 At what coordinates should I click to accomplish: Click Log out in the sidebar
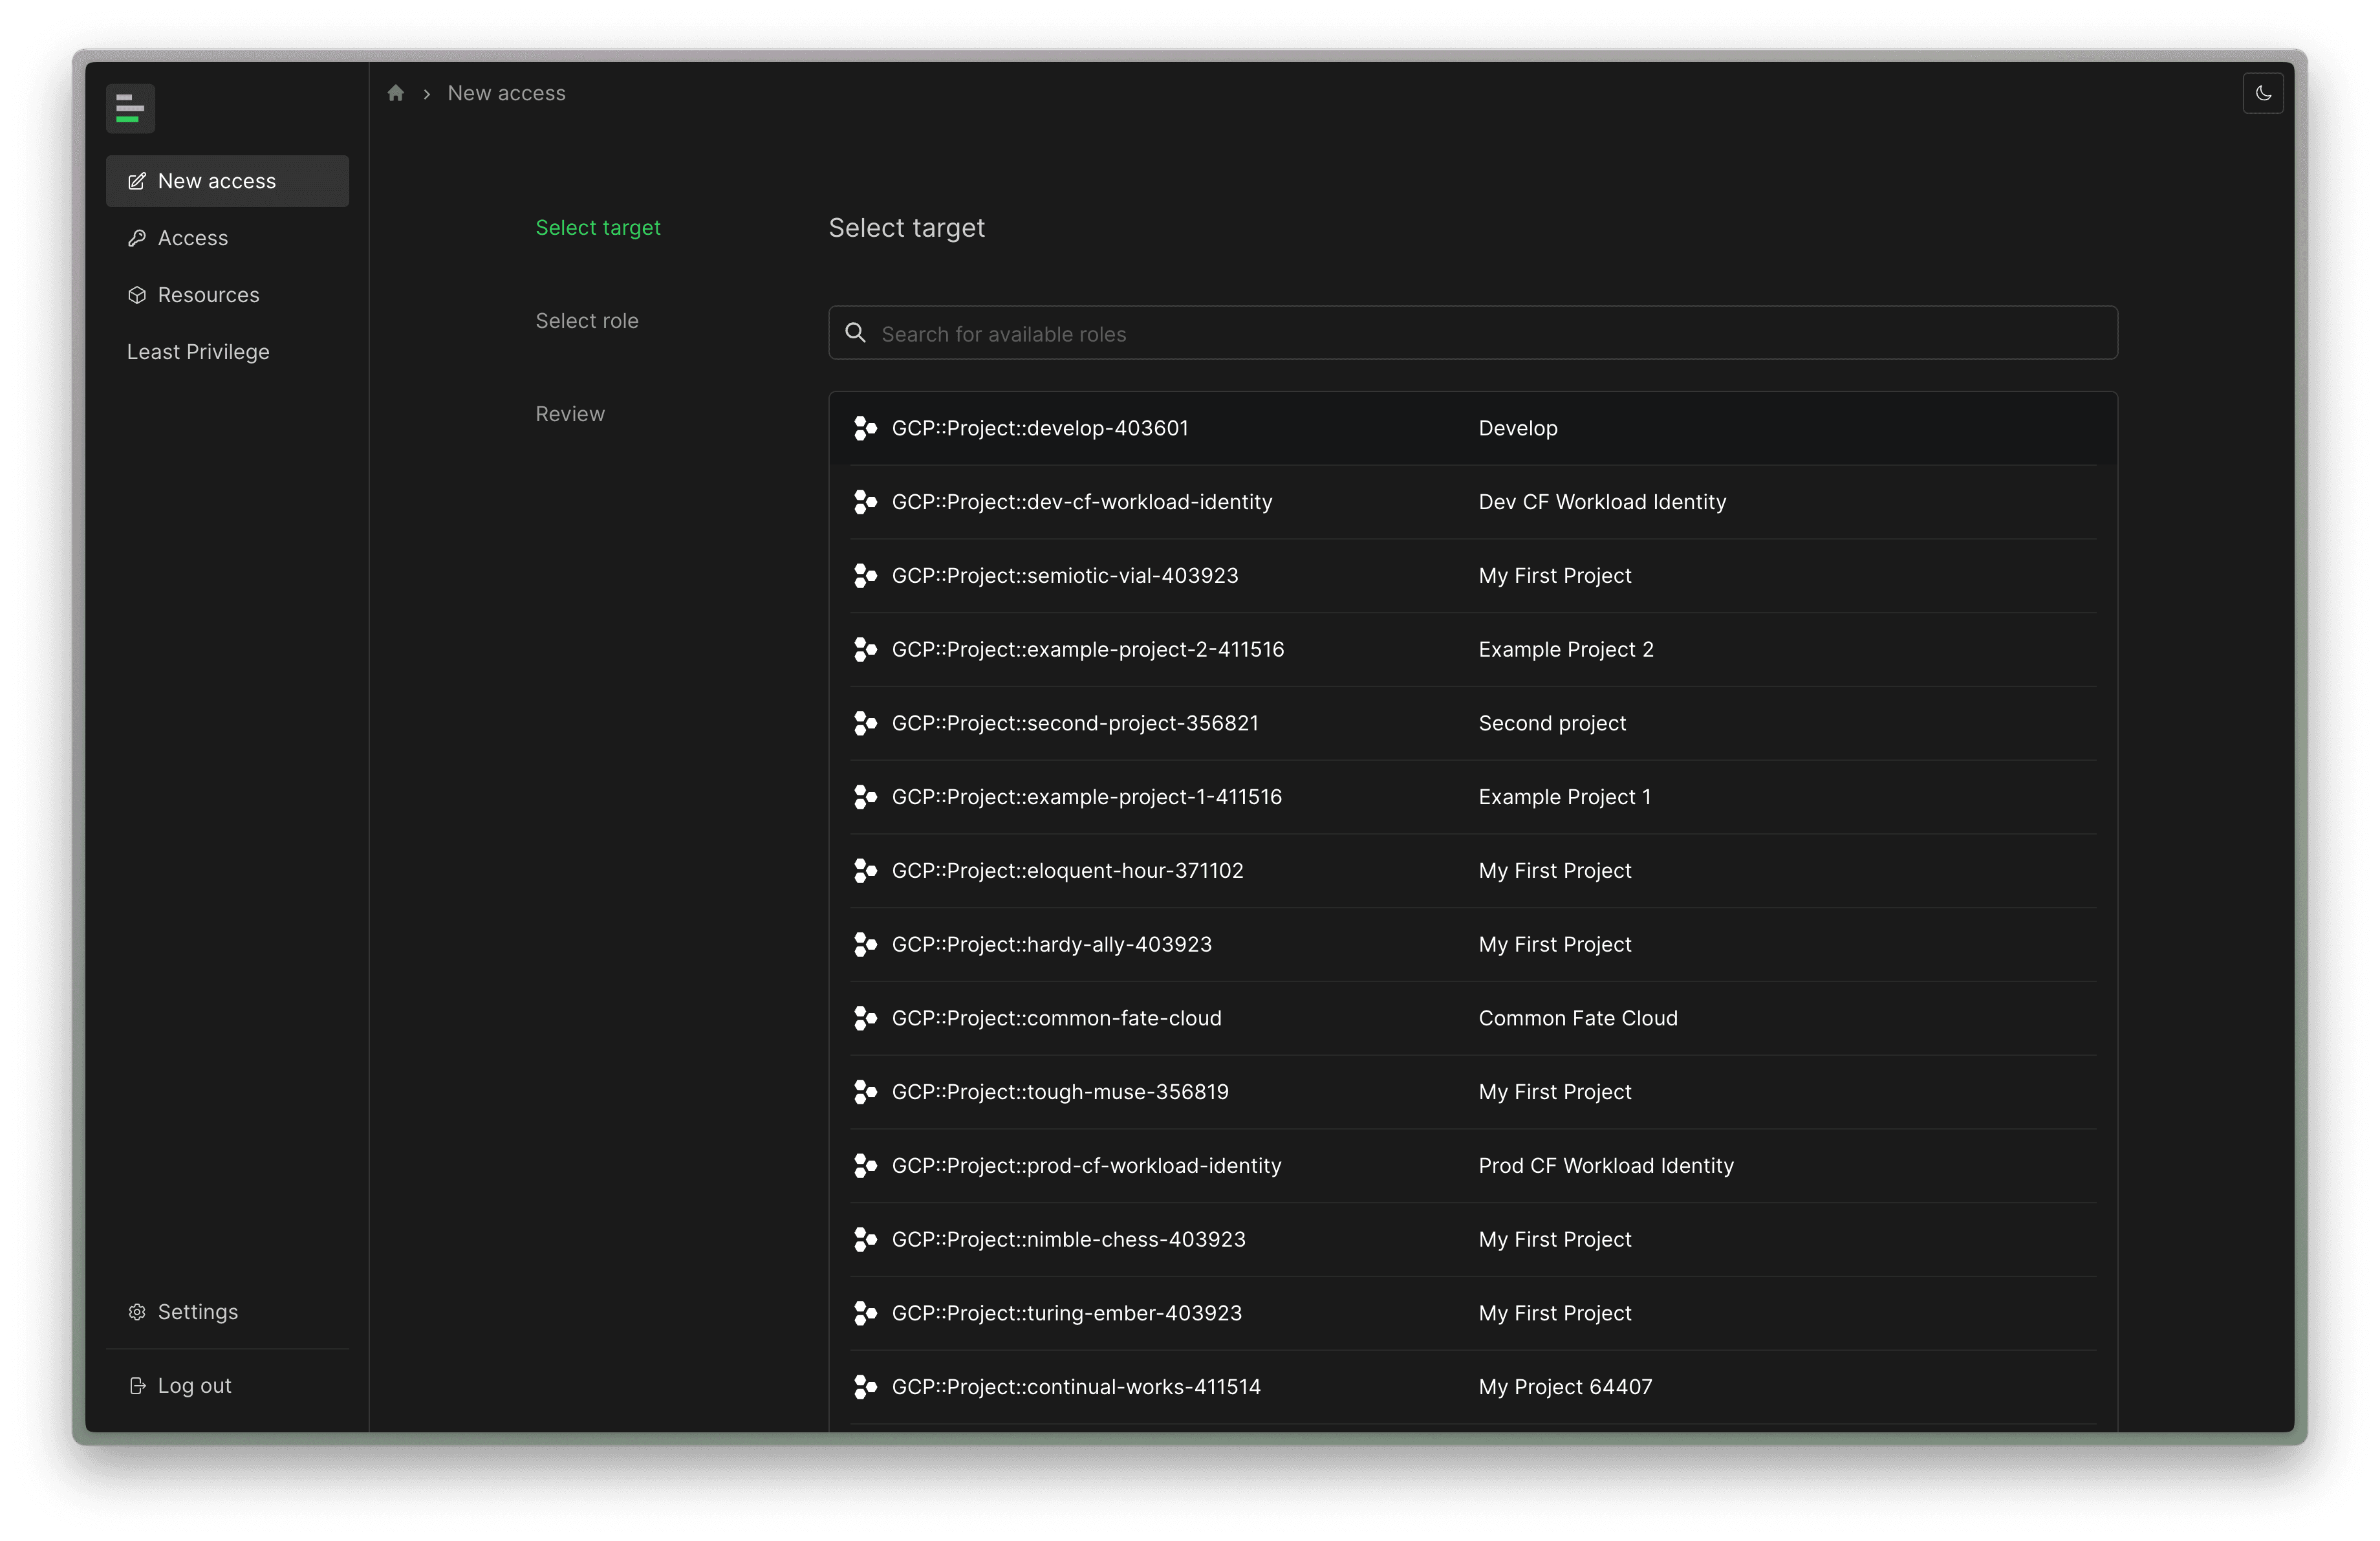point(227,1385)
